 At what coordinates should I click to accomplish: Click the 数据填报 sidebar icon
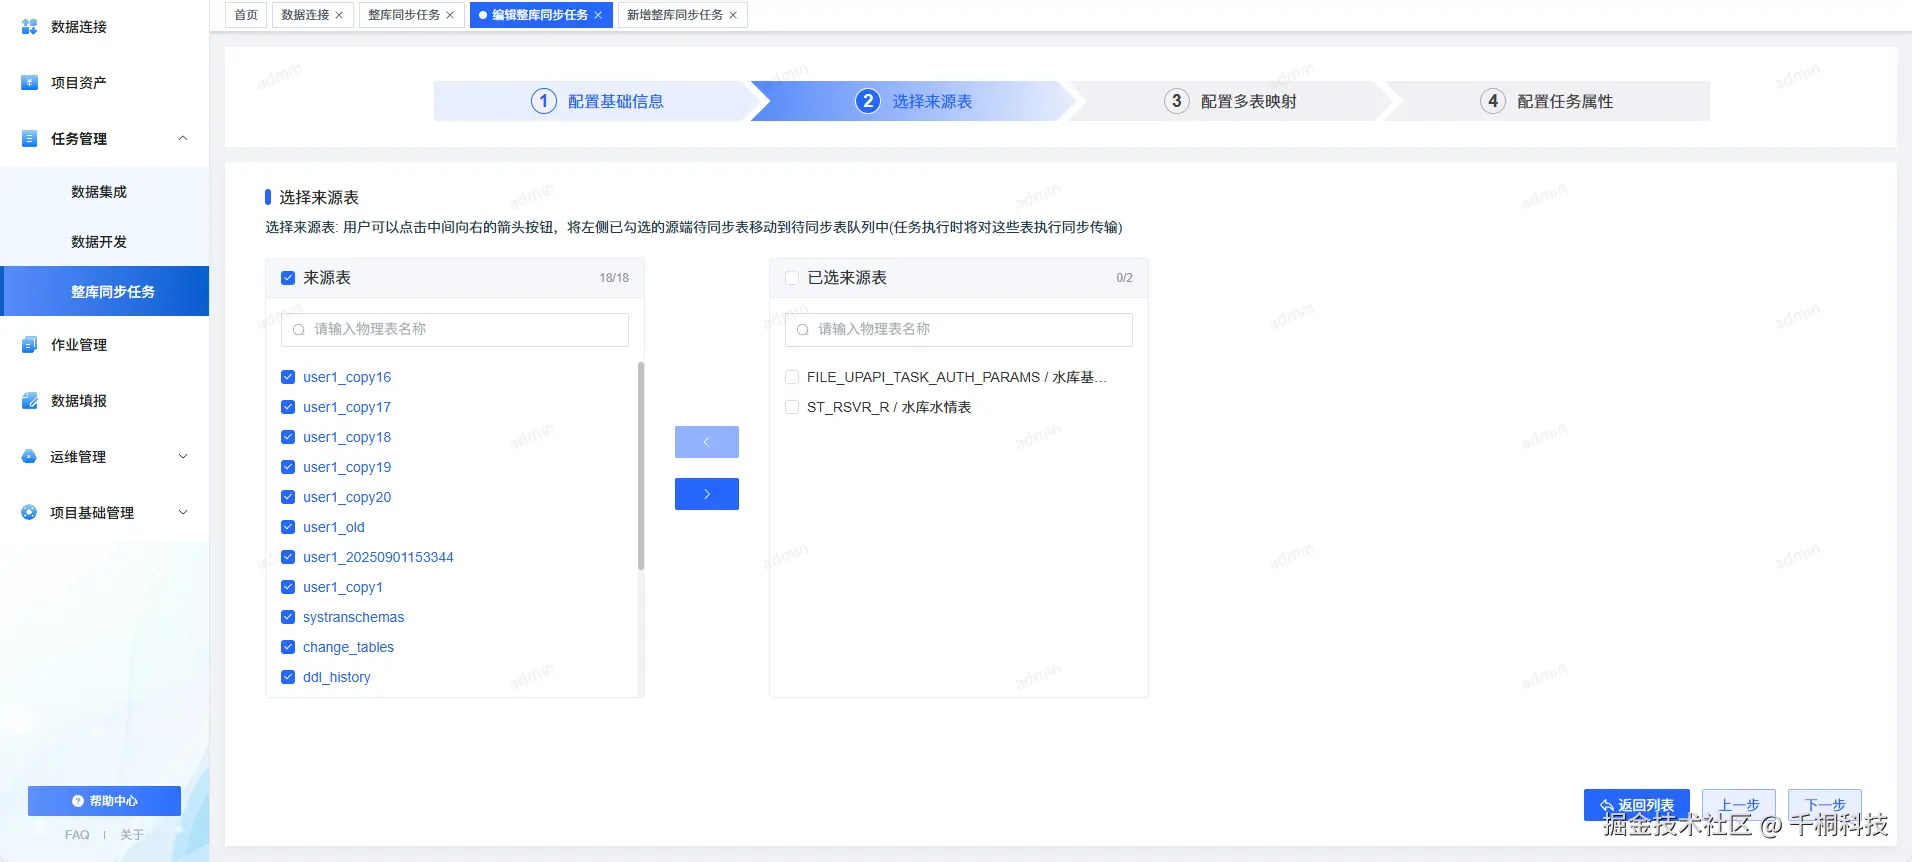pyautogui.click(x=30, y=401)
